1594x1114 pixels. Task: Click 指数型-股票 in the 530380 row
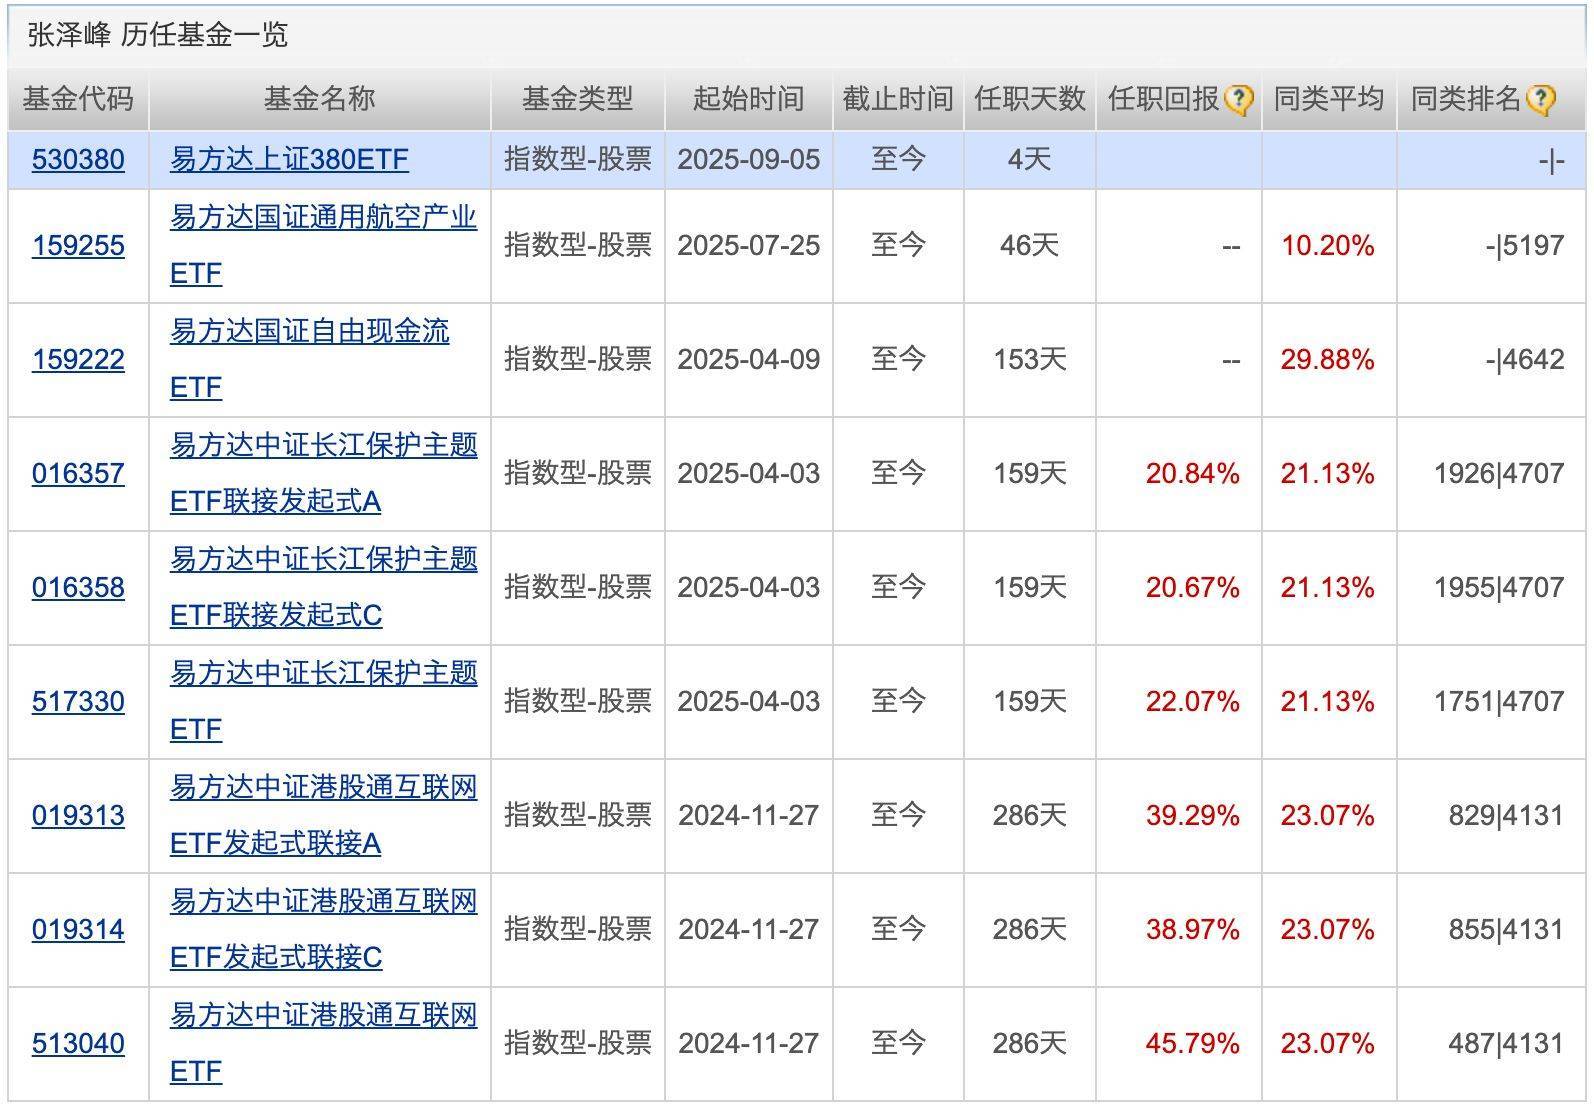point(577,159)
